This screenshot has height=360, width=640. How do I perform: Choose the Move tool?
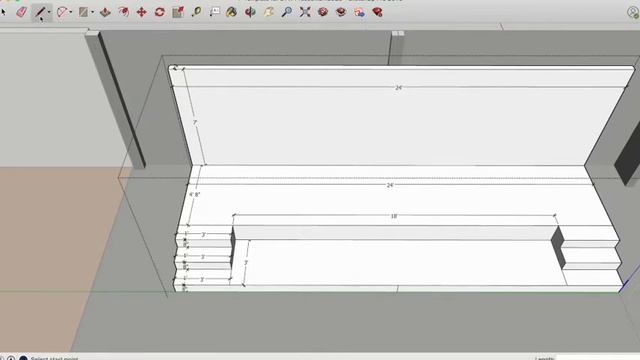tap(142, 12)
